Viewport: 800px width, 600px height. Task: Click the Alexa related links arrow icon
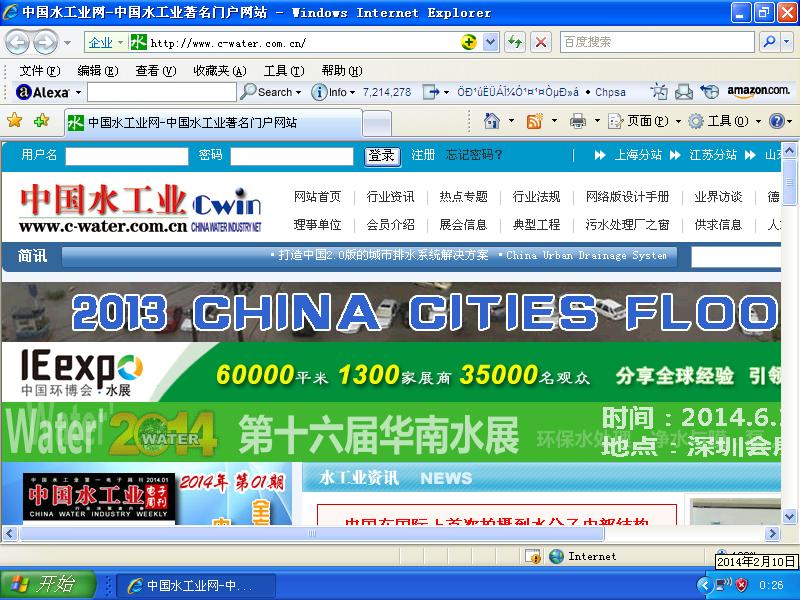(432, 92)
